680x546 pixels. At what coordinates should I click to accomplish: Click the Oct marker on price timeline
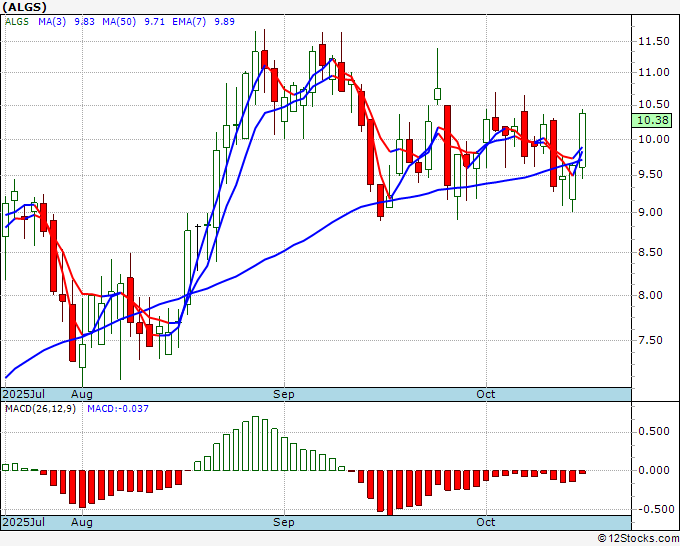click(485, 394)
